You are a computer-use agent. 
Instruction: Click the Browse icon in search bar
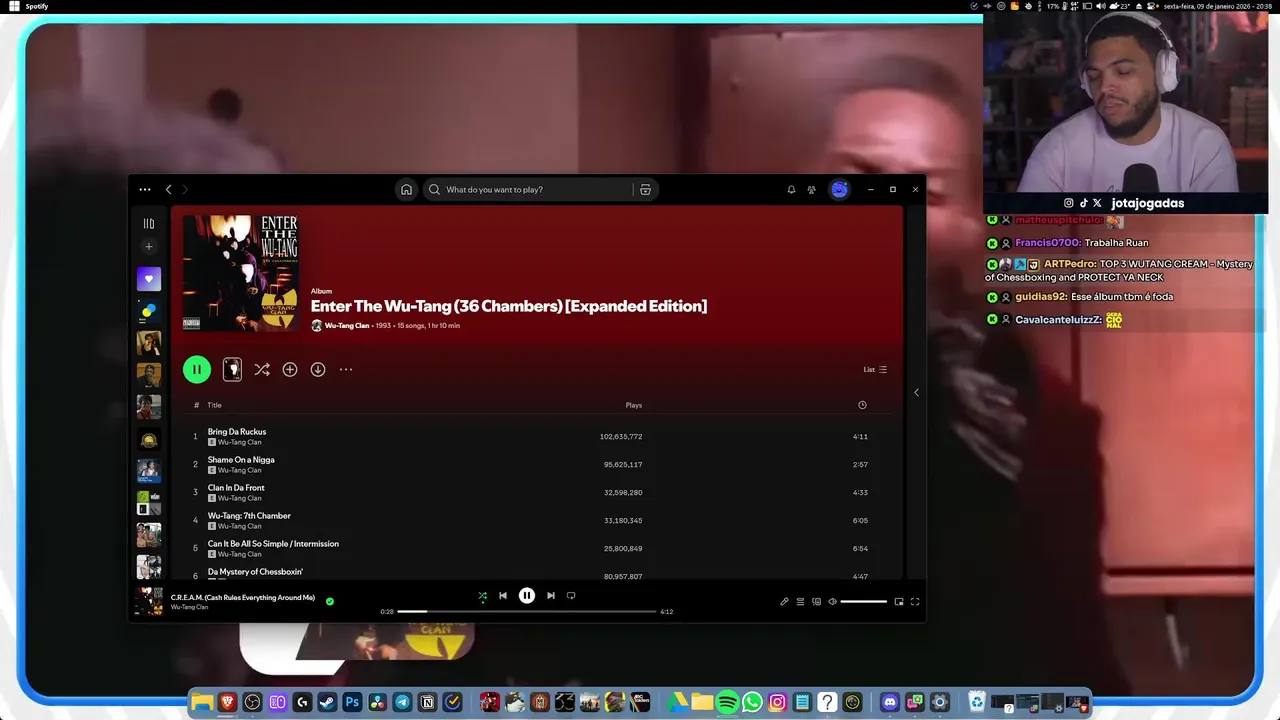645,189
